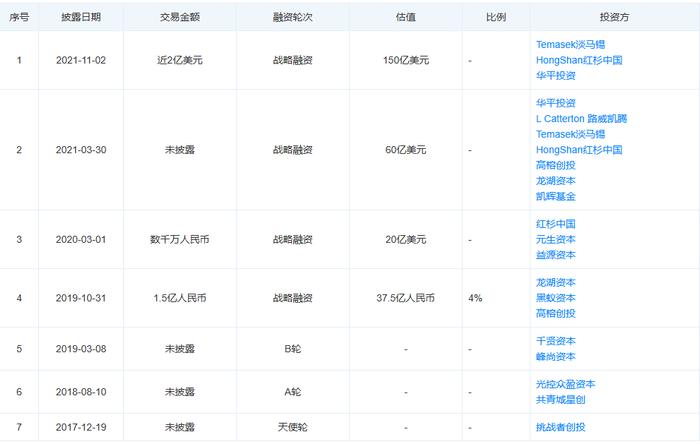Image resolution: width=700 pixels, height=444 pixels.
Task: Click the 挑战者创投 investor link
Action: (x=561, y=427)
